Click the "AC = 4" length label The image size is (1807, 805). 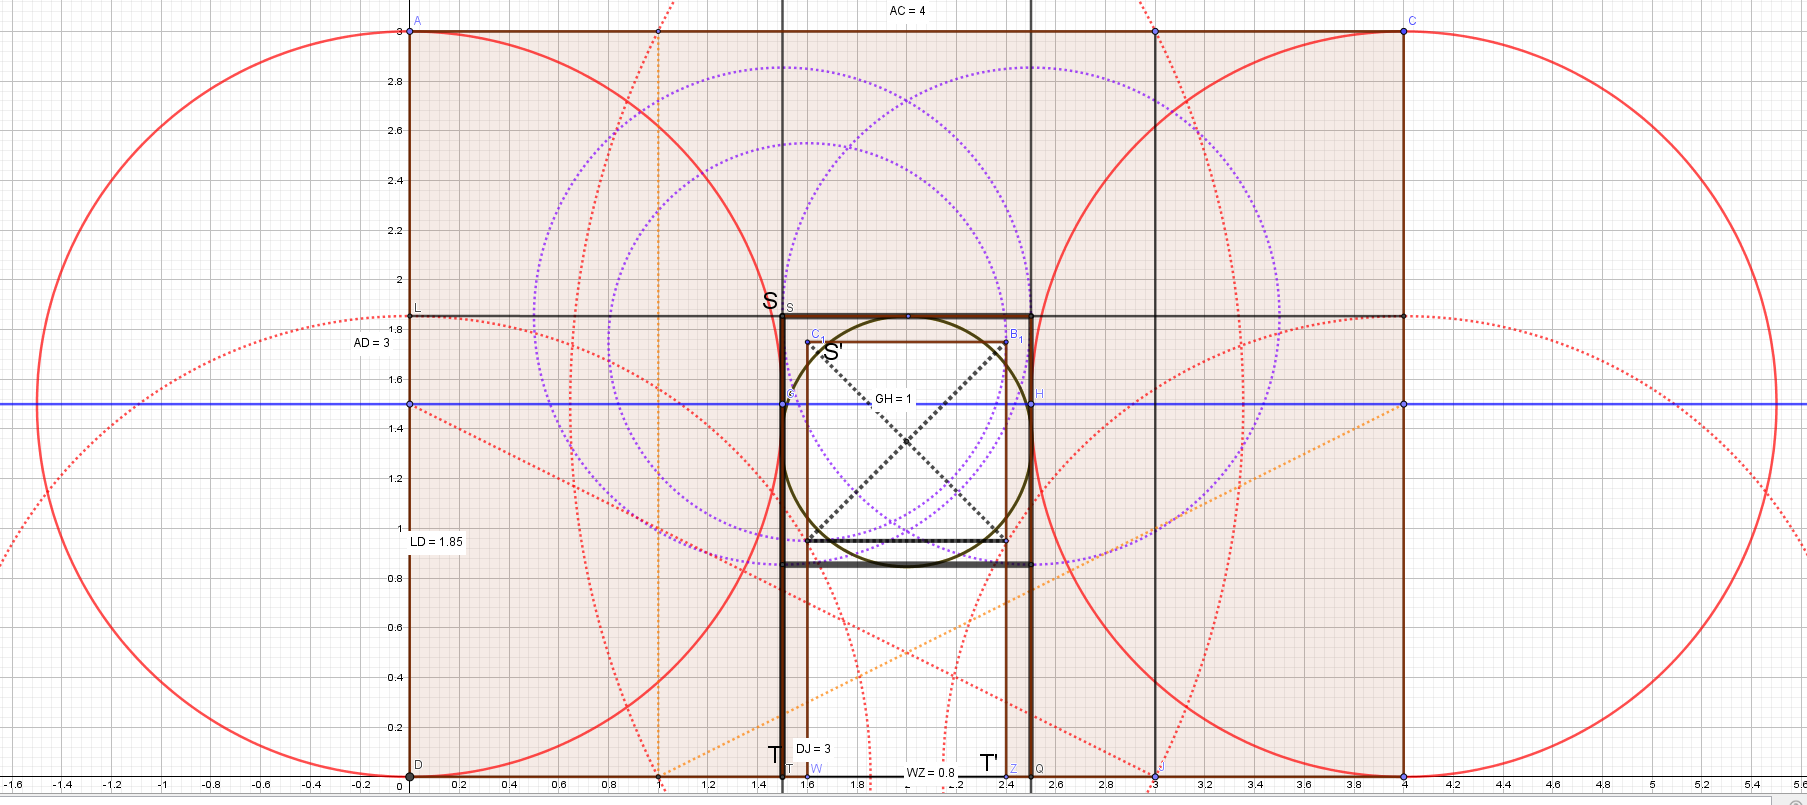point(907,11)
